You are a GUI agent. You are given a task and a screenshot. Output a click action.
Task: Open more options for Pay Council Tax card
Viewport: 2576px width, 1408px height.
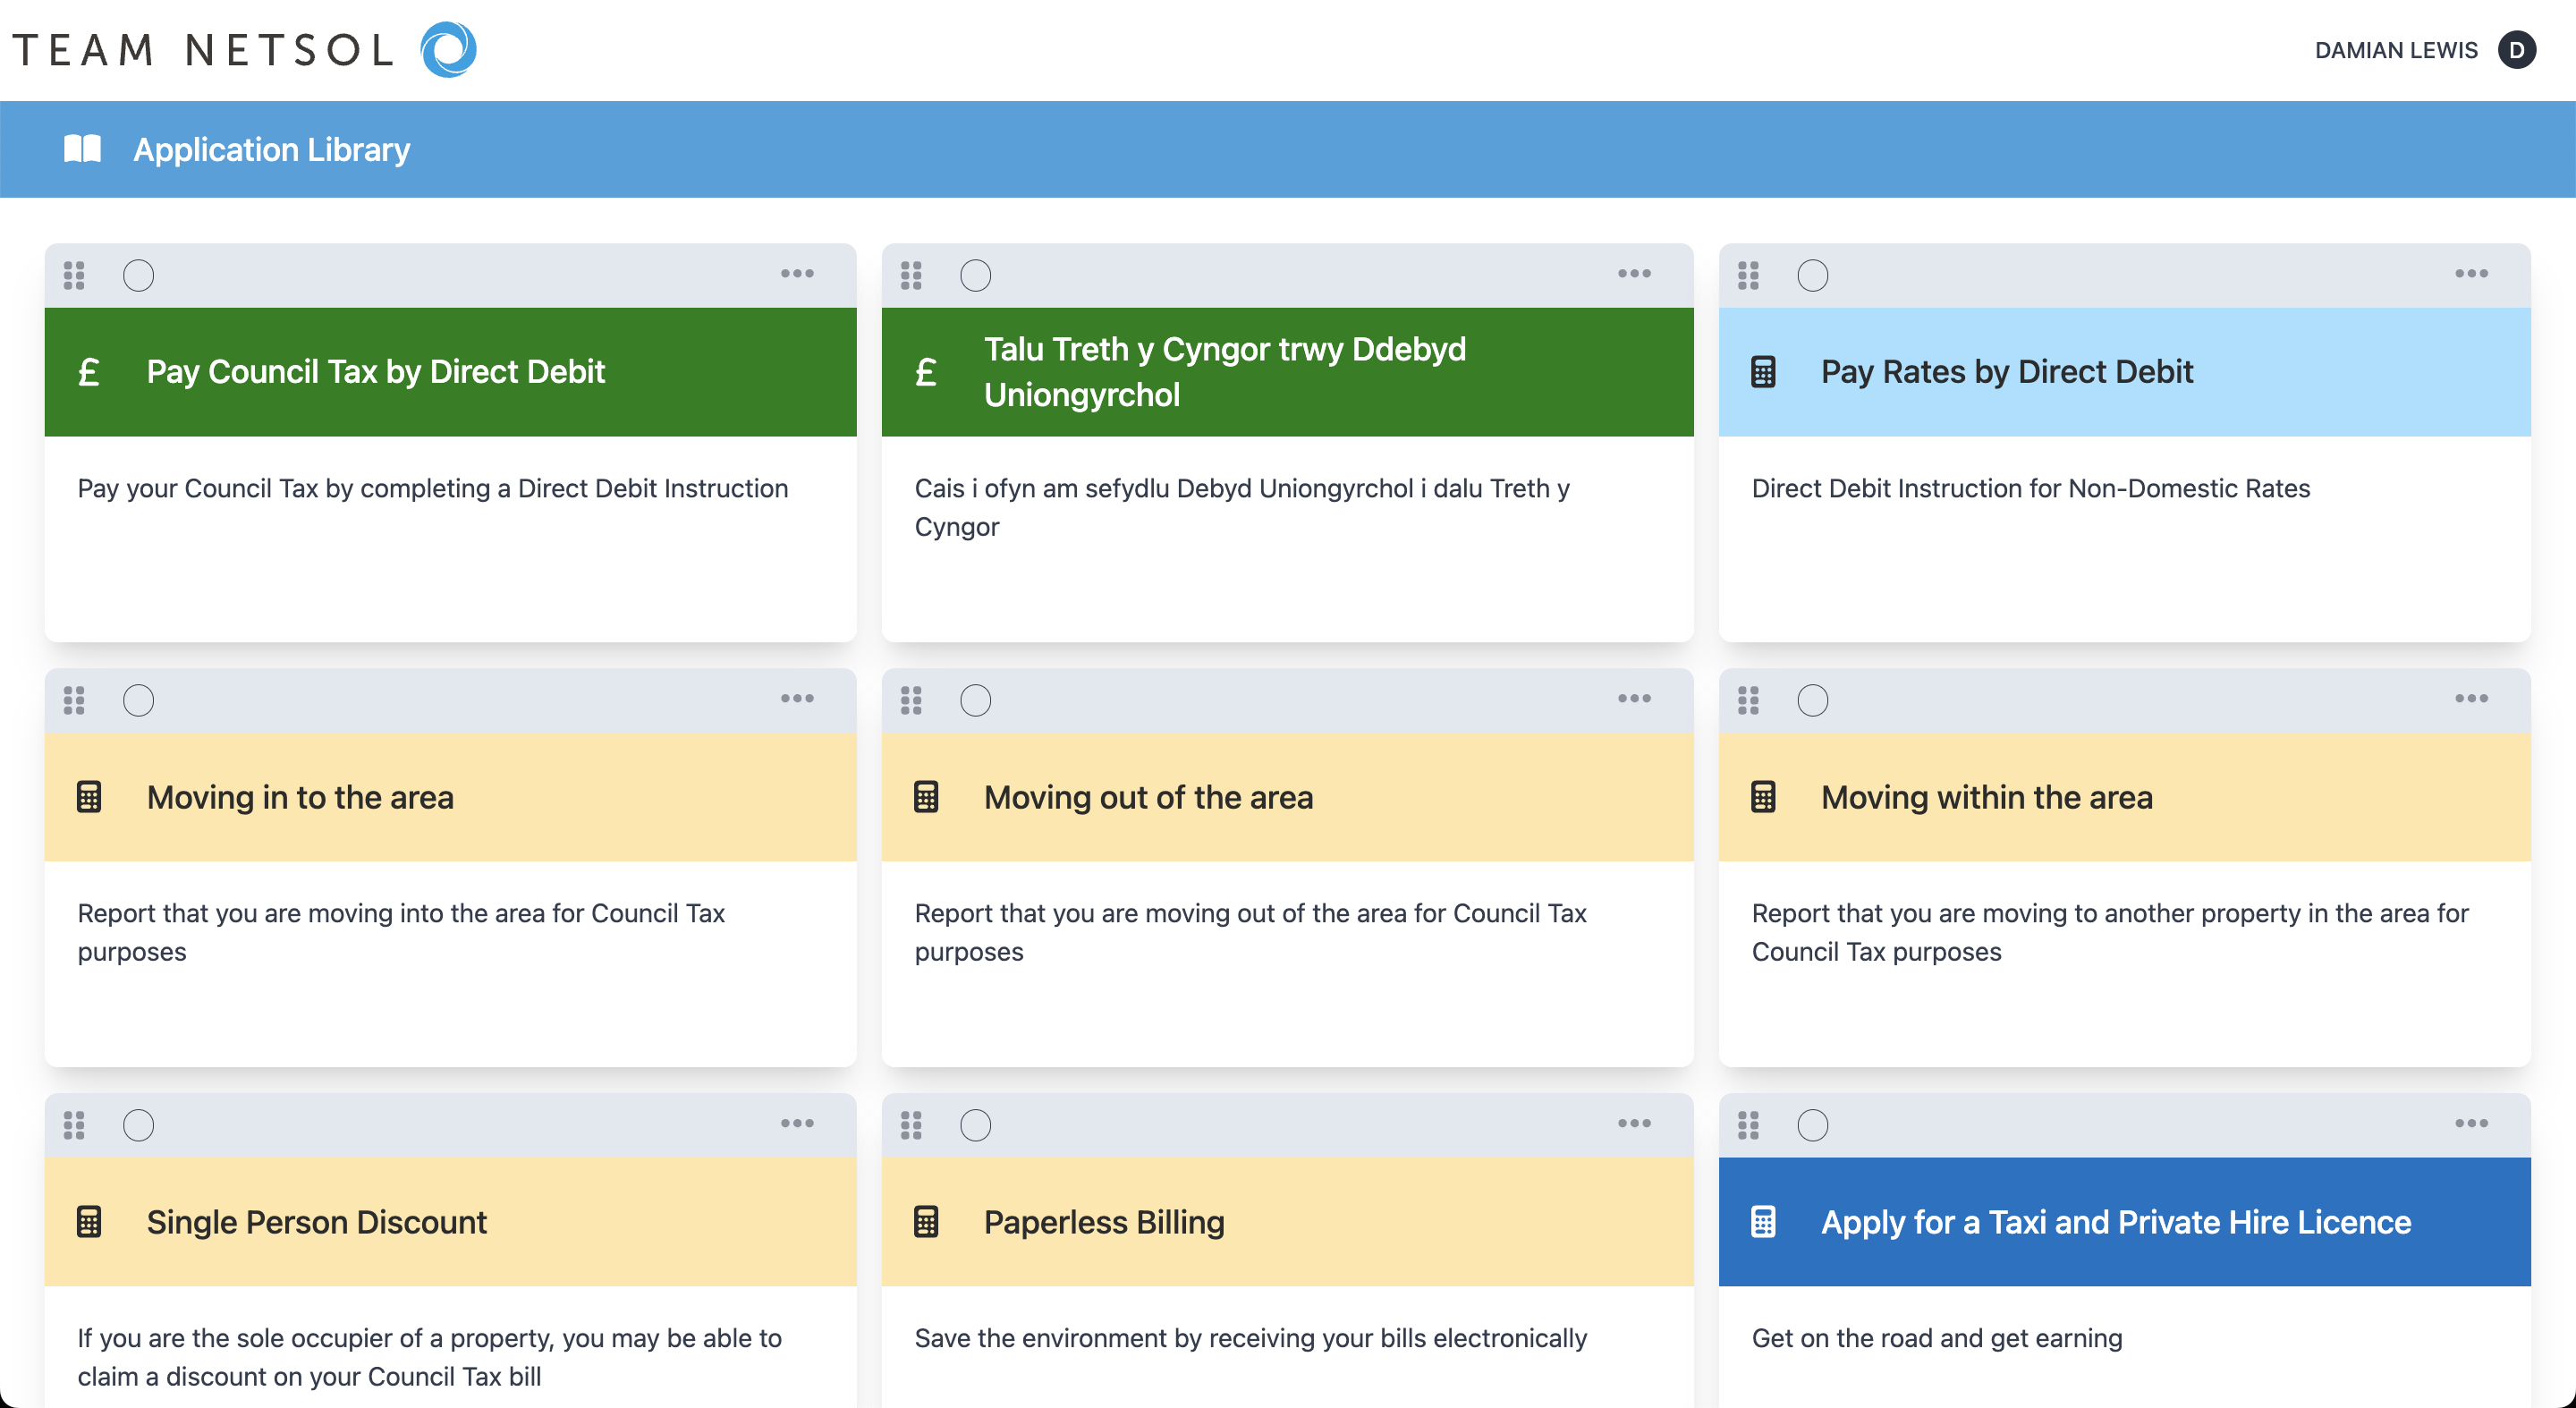tap(797, 273)
